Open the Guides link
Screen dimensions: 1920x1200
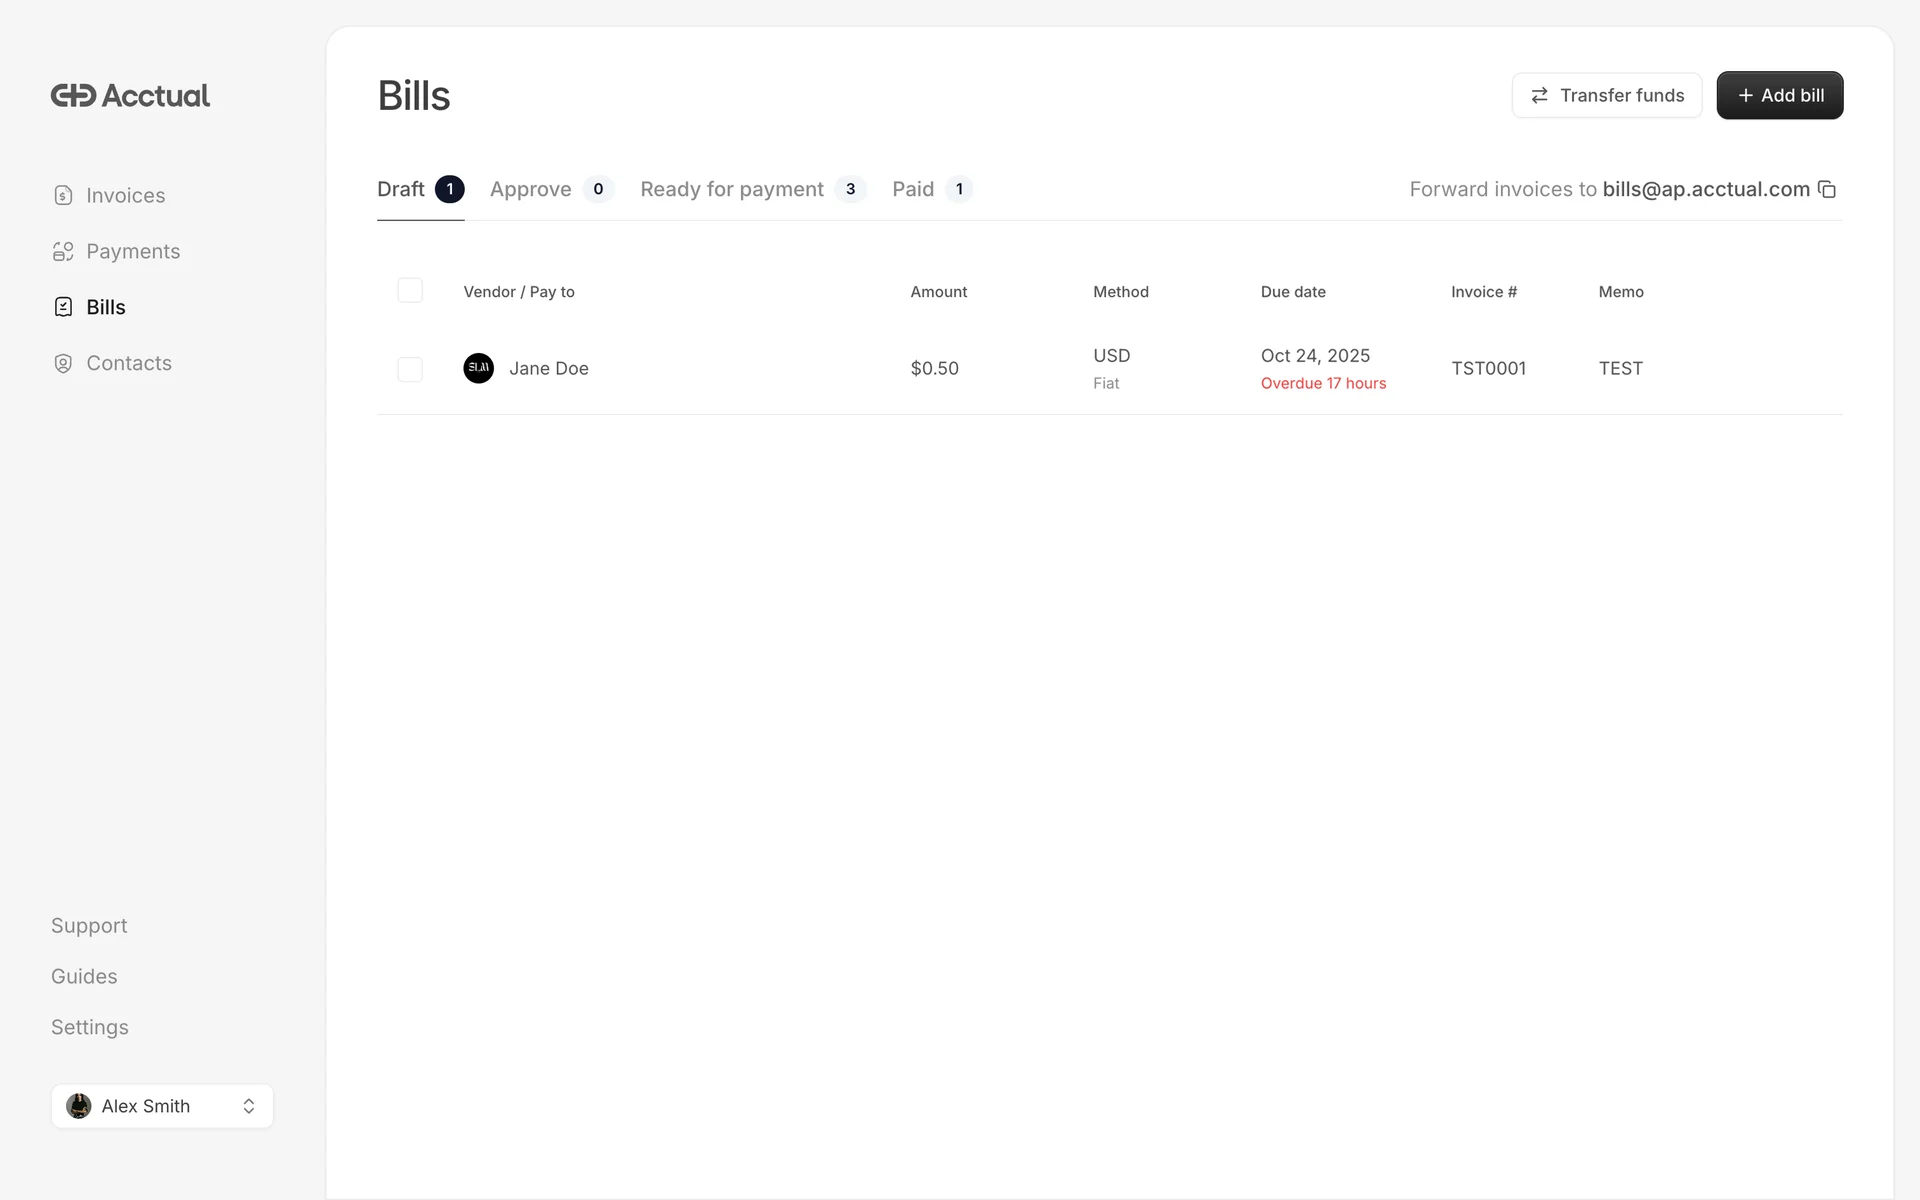click(x=84, y=977)
